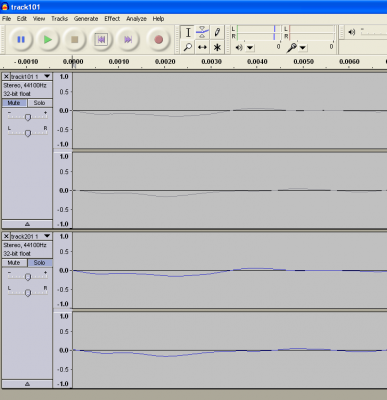
Task: Click the pan slider on track201
Action: (x=28, y=293)
